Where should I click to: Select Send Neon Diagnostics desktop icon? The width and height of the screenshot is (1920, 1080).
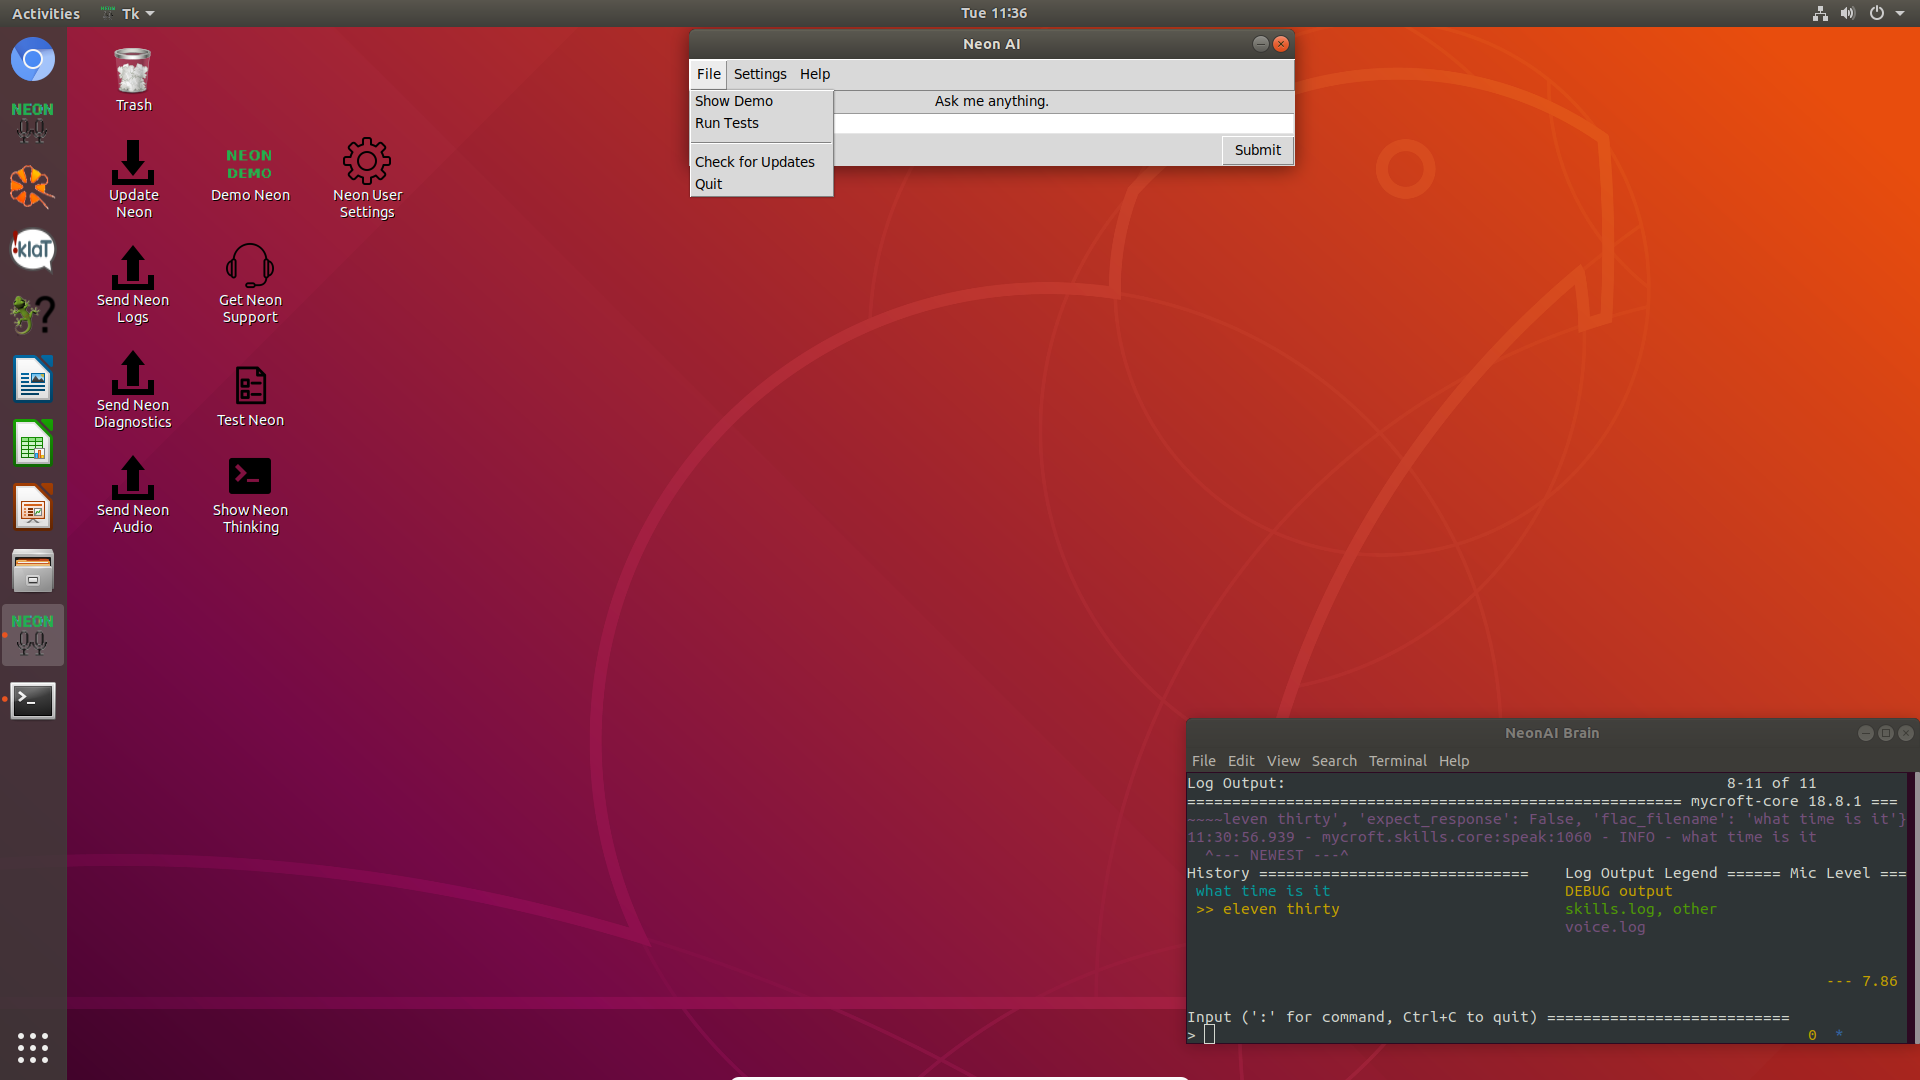click(x=133, y=390)
